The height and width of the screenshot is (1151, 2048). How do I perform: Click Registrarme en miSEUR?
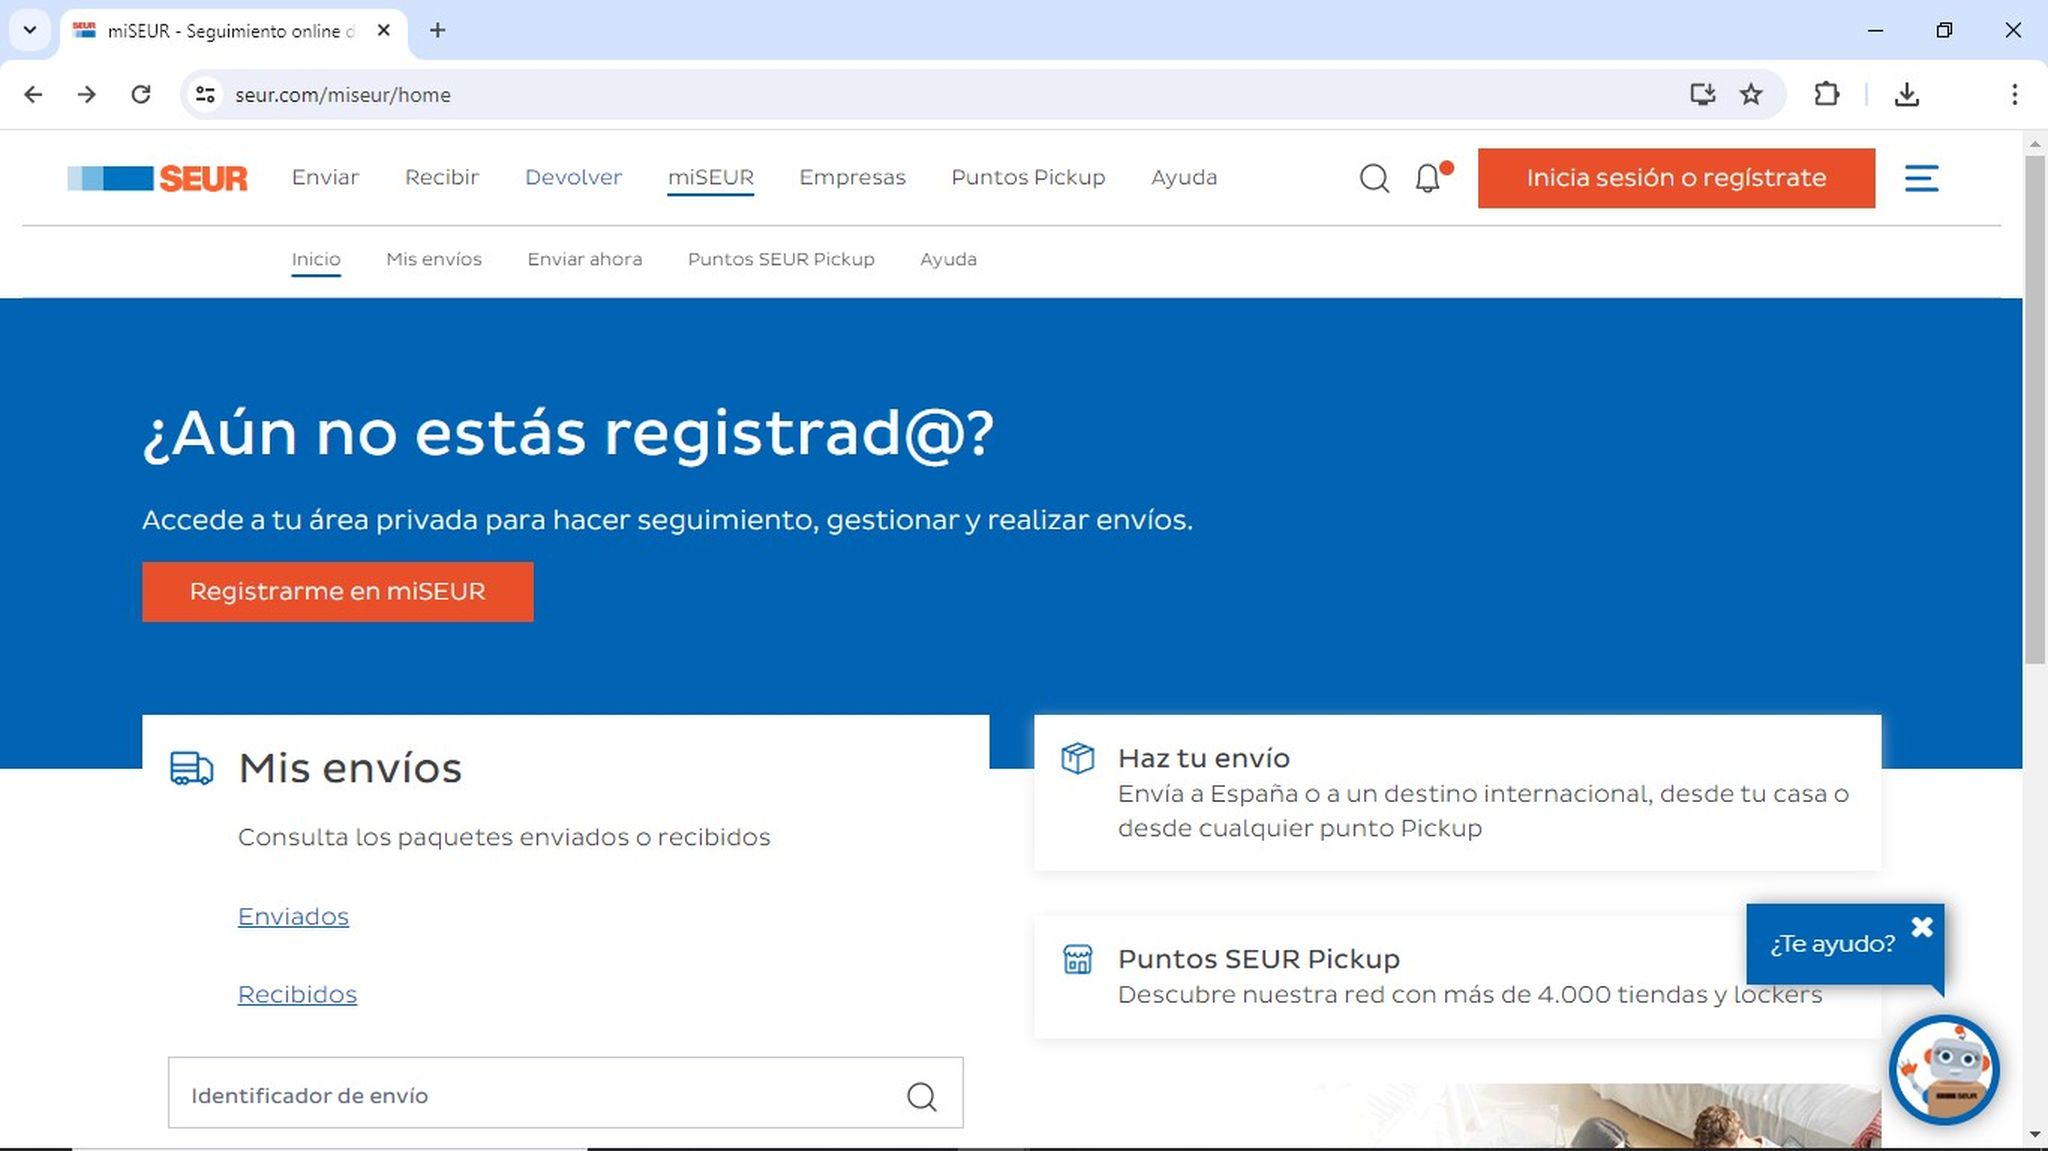point(338,591)
